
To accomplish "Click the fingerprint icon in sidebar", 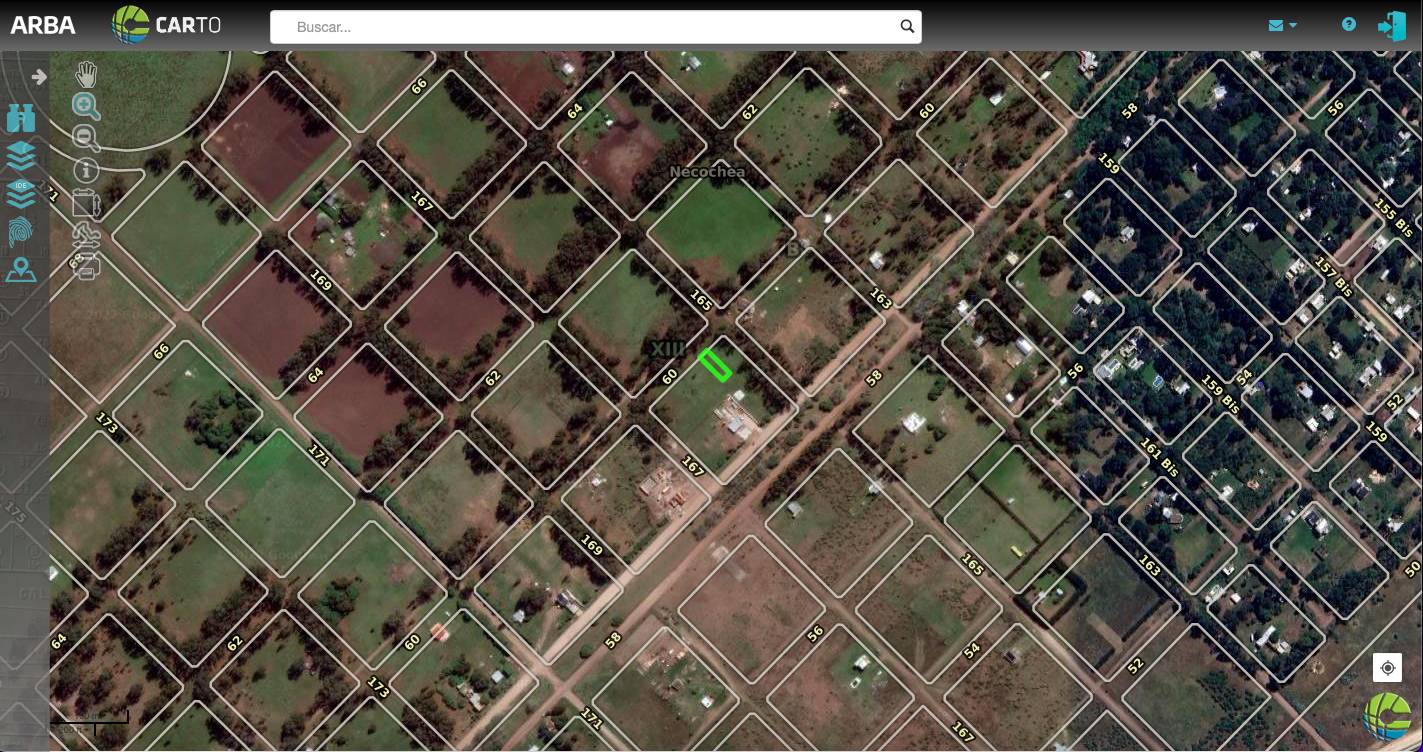I will [x=21, y=231].
